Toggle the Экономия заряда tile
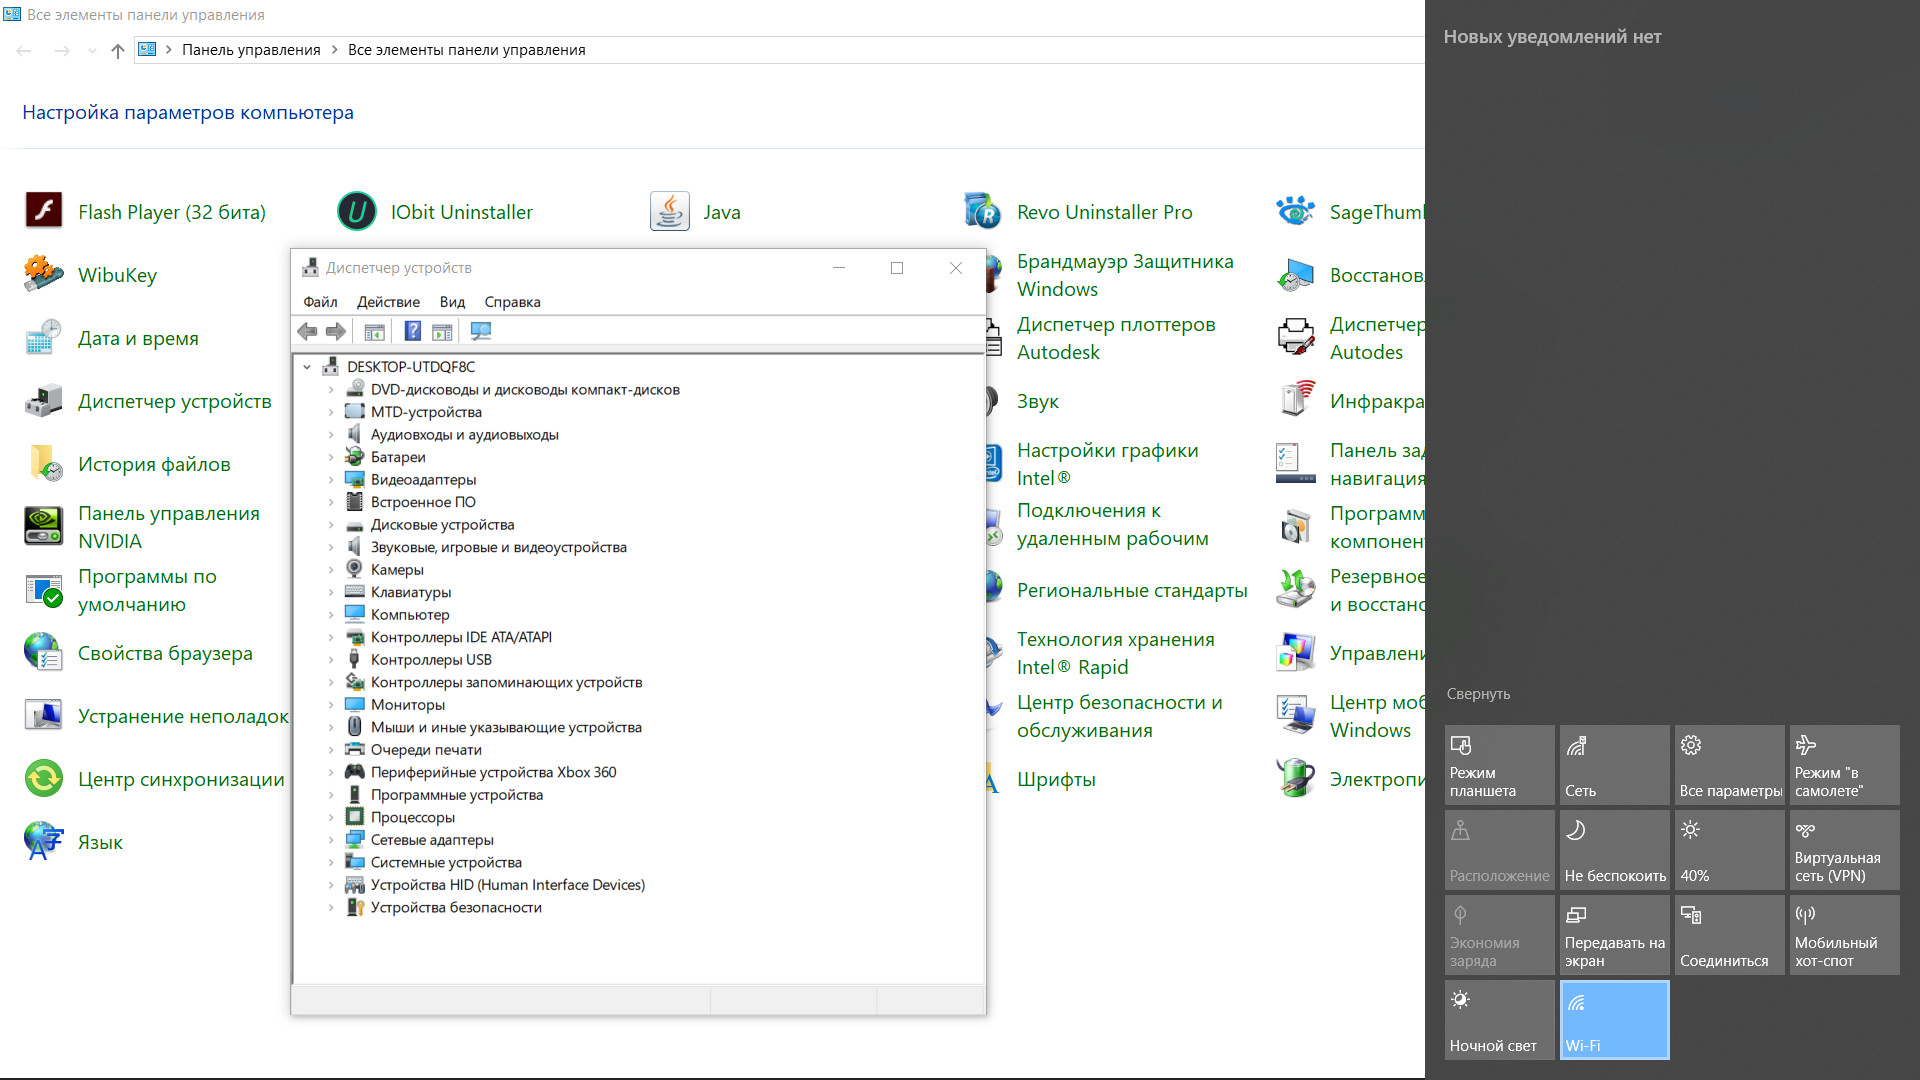Image resolution: width=1920 pixels, height=1080 pixels. click(1500, 935)
